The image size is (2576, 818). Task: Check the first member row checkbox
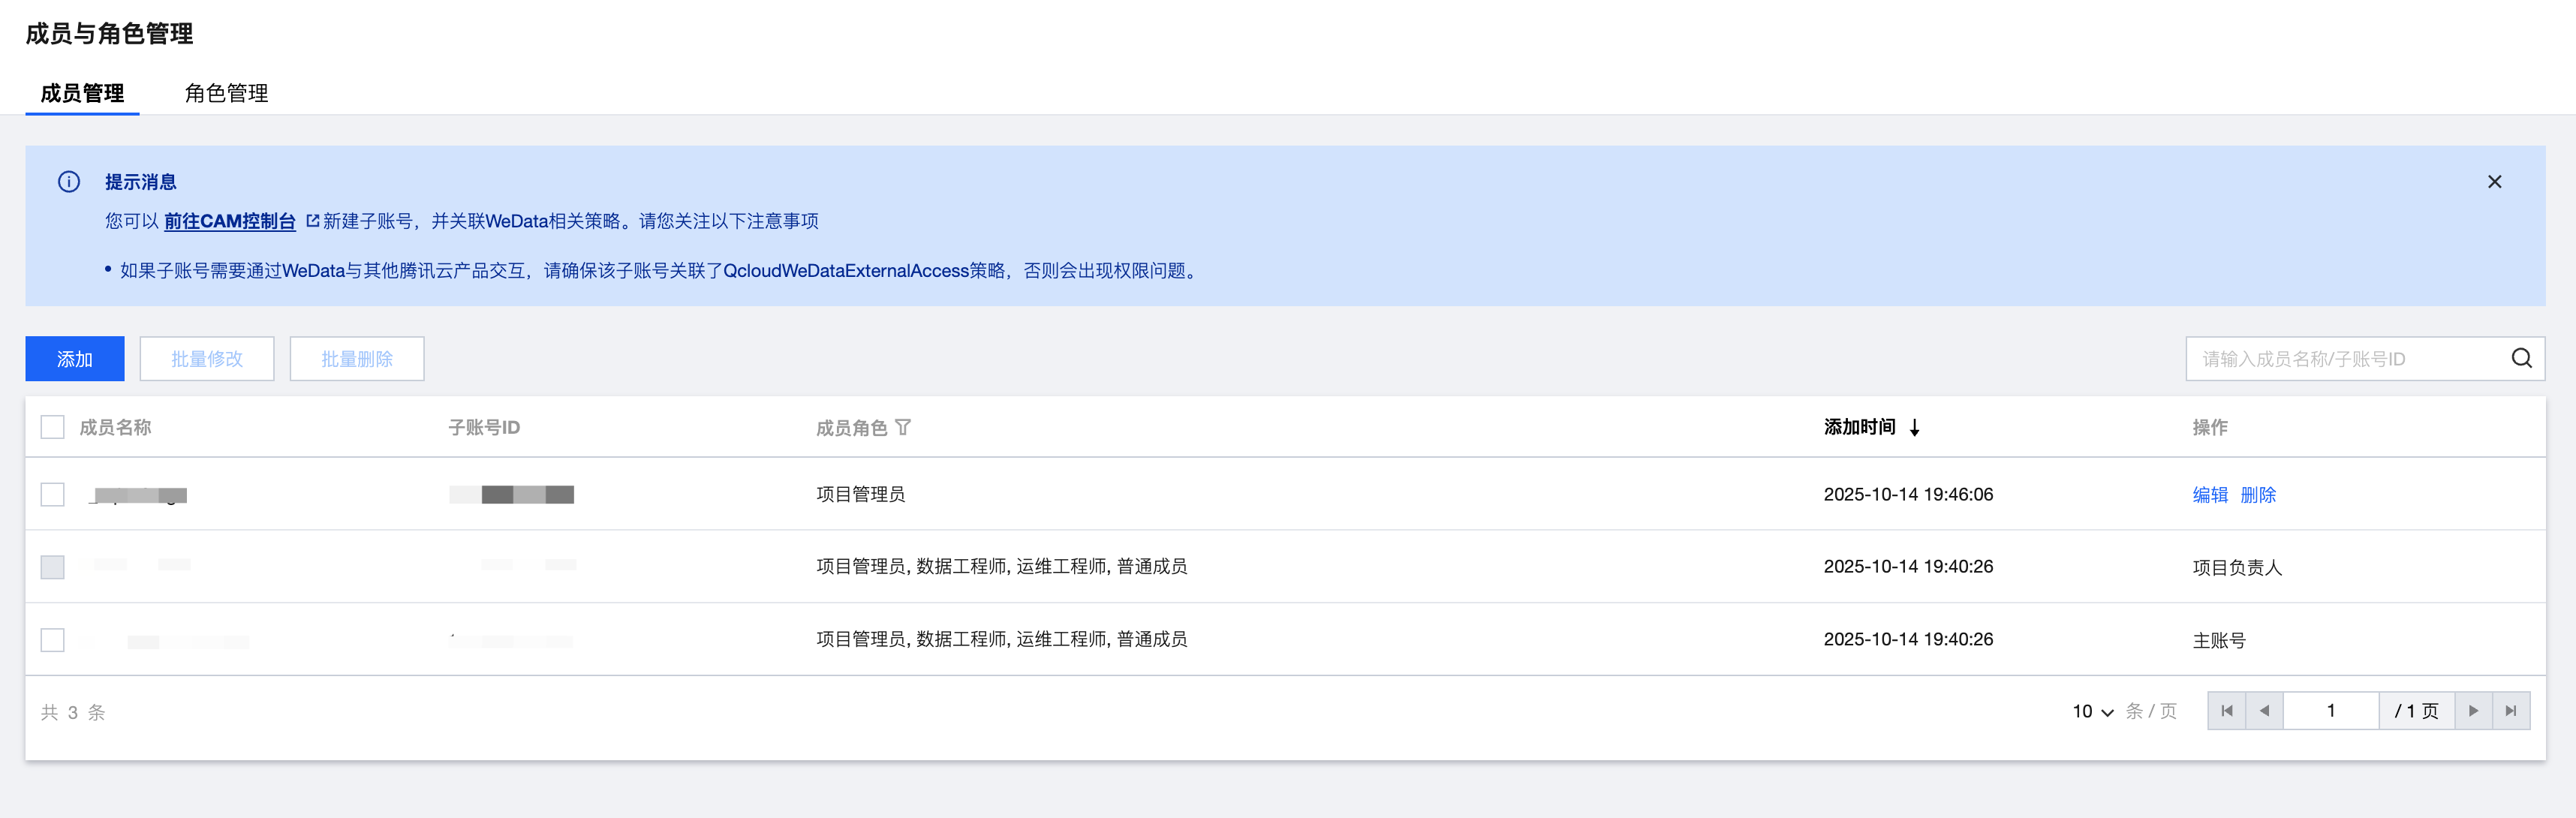(x=52, y=494)
